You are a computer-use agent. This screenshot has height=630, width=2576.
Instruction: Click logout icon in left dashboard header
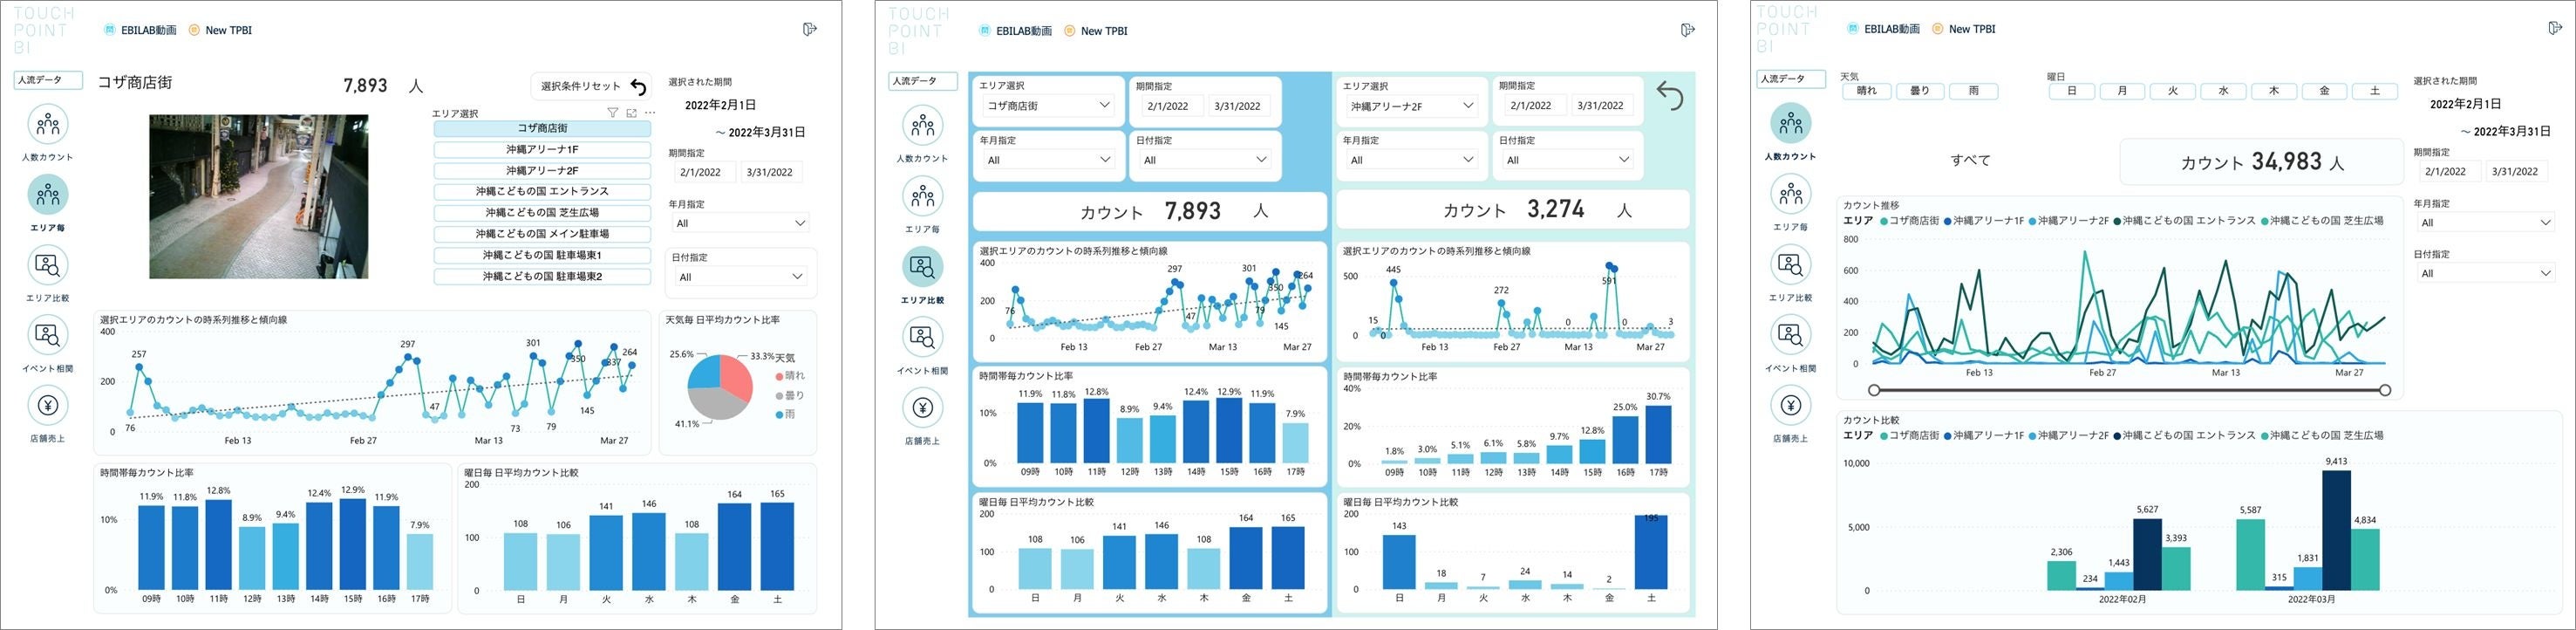click(810, 29)
